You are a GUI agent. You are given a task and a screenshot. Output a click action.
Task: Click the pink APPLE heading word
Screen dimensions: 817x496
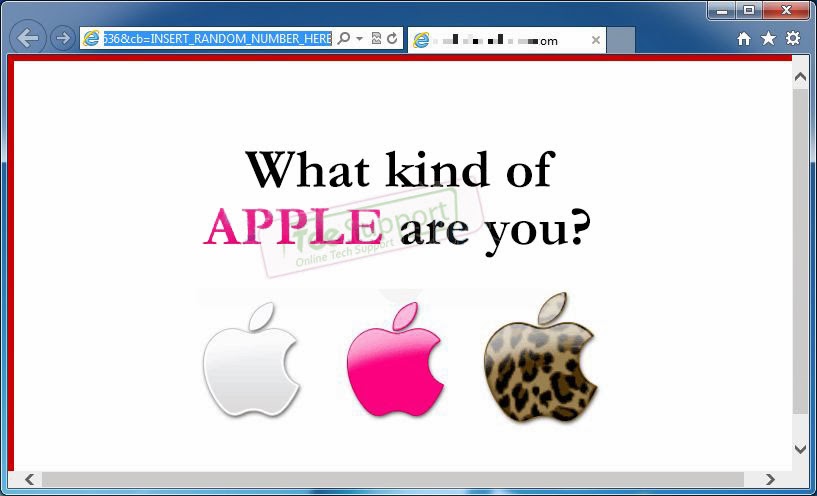pos(293,227)
